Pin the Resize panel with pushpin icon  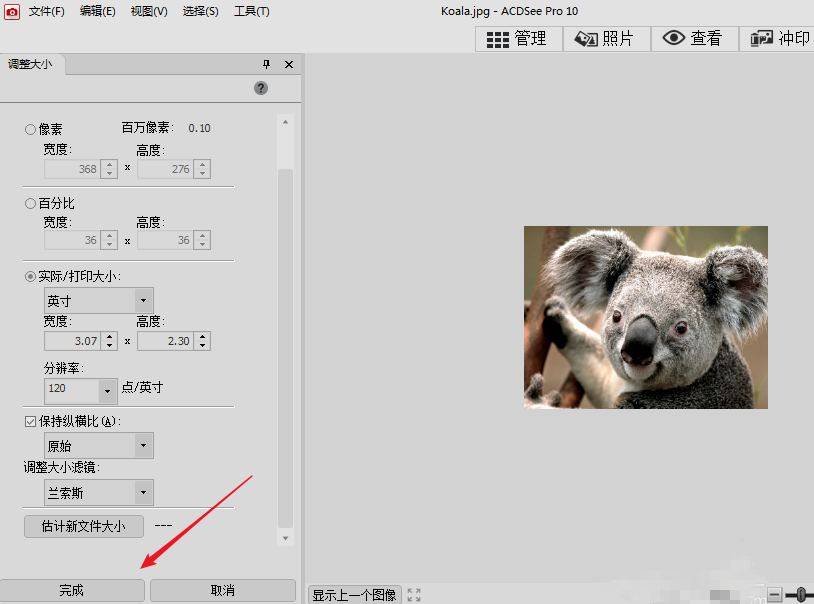(x=266, y=64)
